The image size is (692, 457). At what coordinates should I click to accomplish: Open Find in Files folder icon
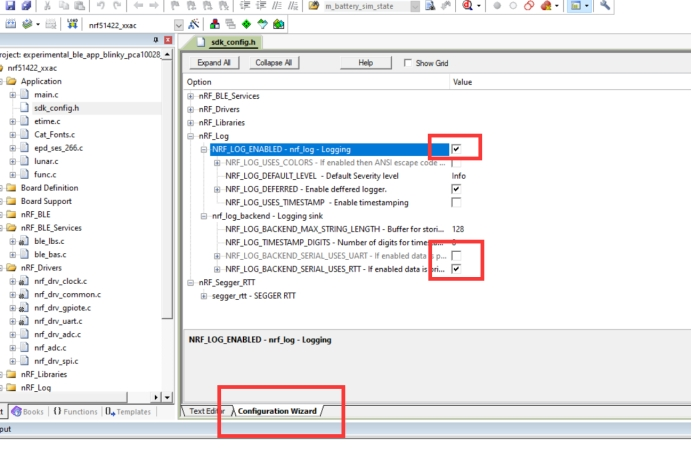(313, 5)
